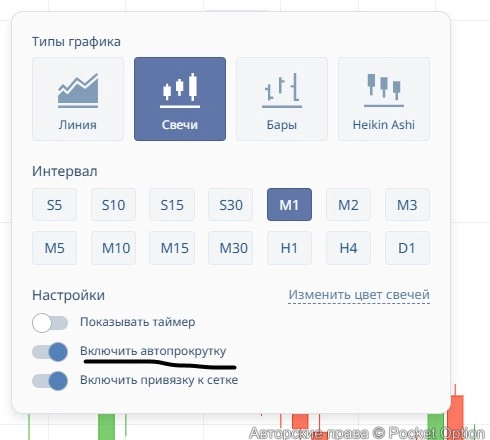Toggle the Показывать таймер switch
The image size is (490, 440).
pos(50,323)
